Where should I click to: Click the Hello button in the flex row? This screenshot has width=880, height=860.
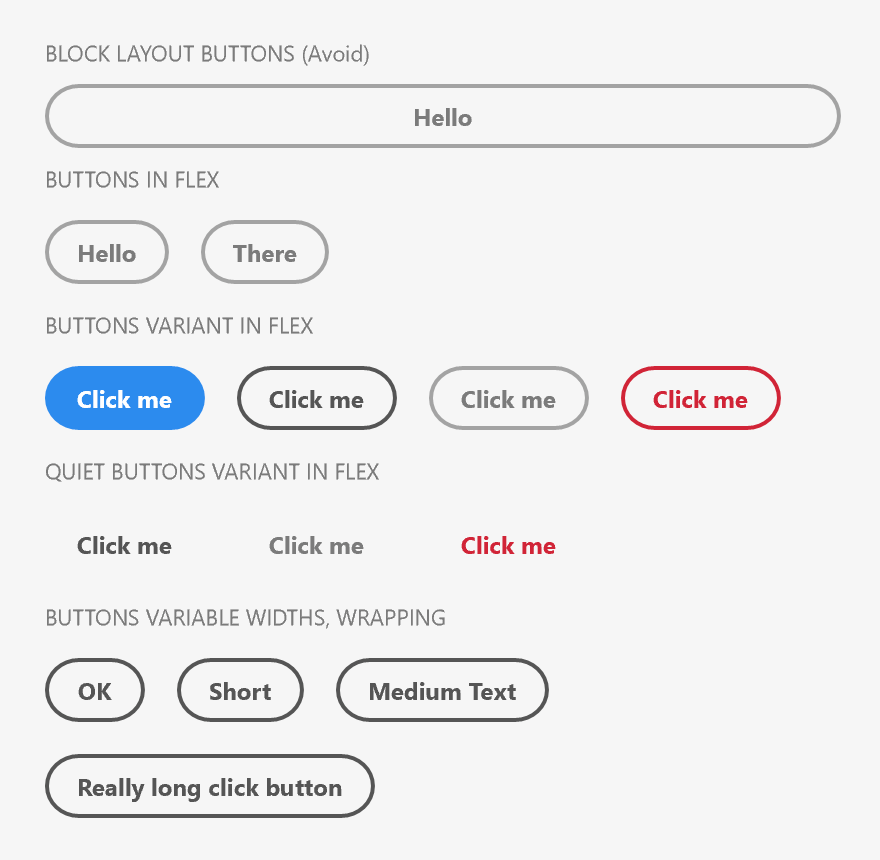(x=106, y=252)
